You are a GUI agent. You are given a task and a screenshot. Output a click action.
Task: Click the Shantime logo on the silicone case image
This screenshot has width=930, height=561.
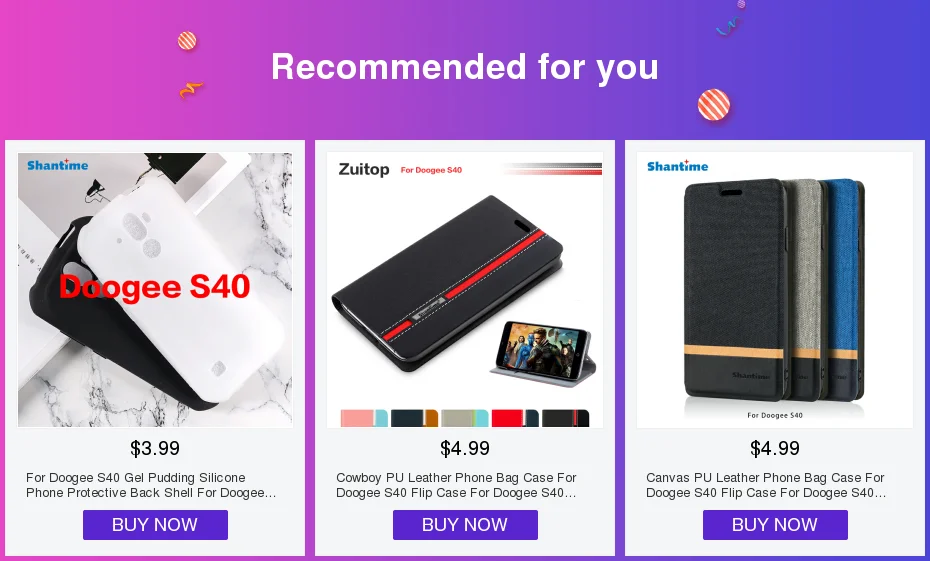tap(58, 165)
